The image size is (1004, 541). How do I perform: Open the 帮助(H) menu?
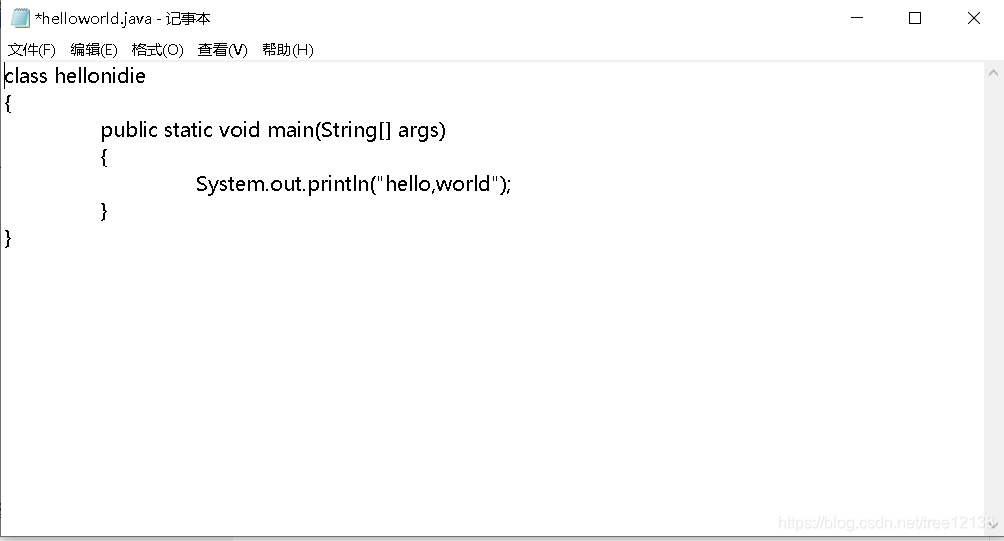(287, 50)
